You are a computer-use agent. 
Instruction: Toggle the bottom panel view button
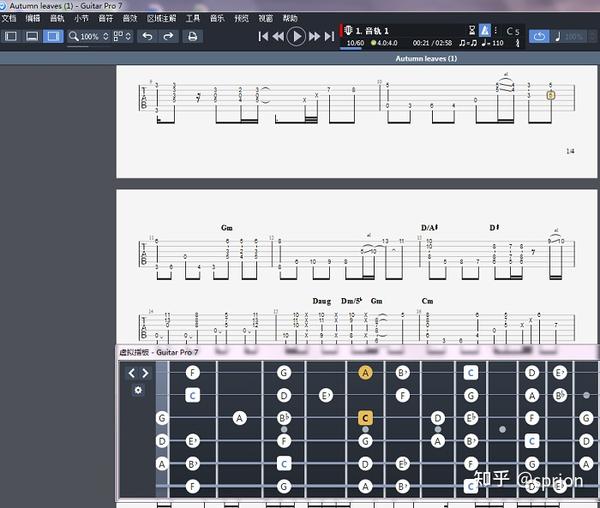pyautogui.click(x=32, y=36)
